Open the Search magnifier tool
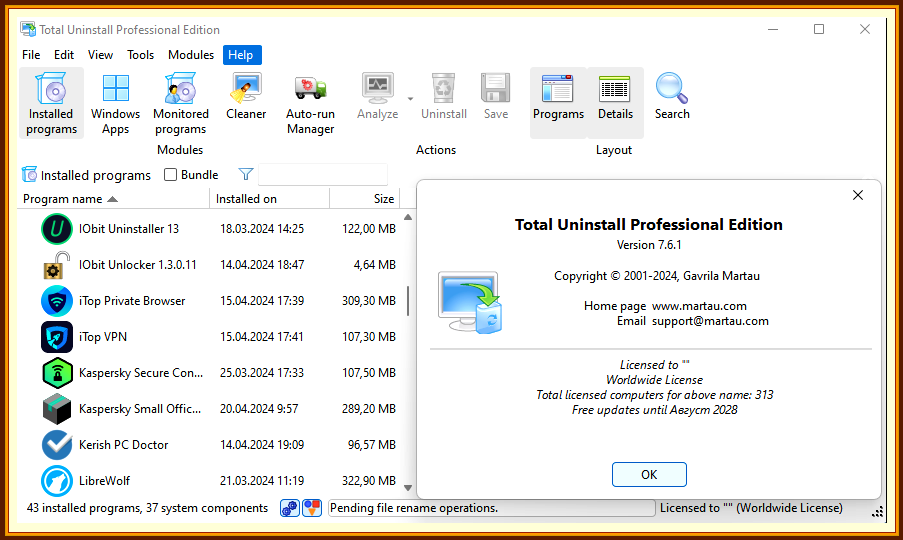Viewport: 903px width, 540px height. coord(671,96)
